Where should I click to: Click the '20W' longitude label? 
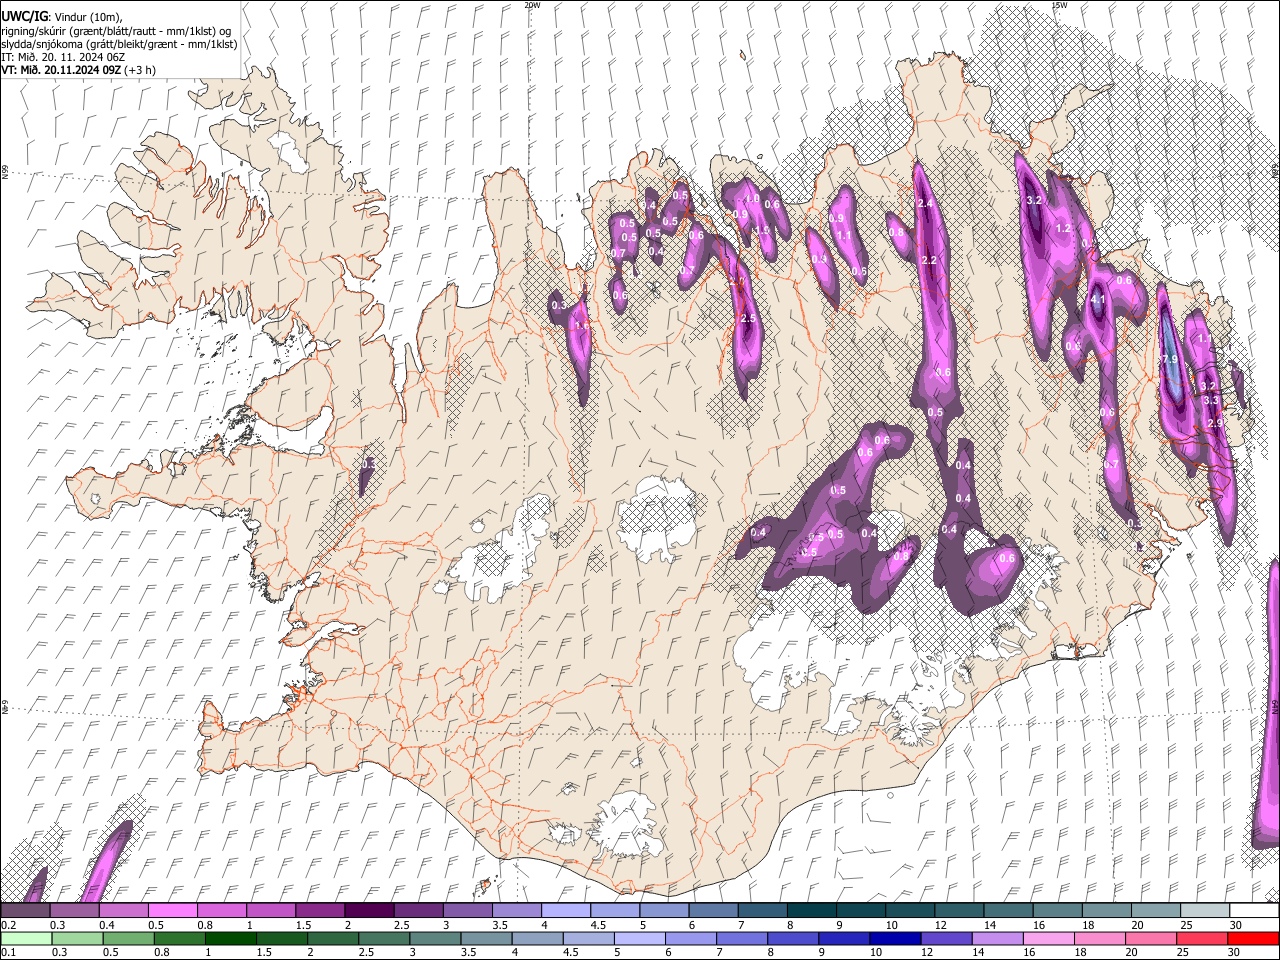[532, 5]
